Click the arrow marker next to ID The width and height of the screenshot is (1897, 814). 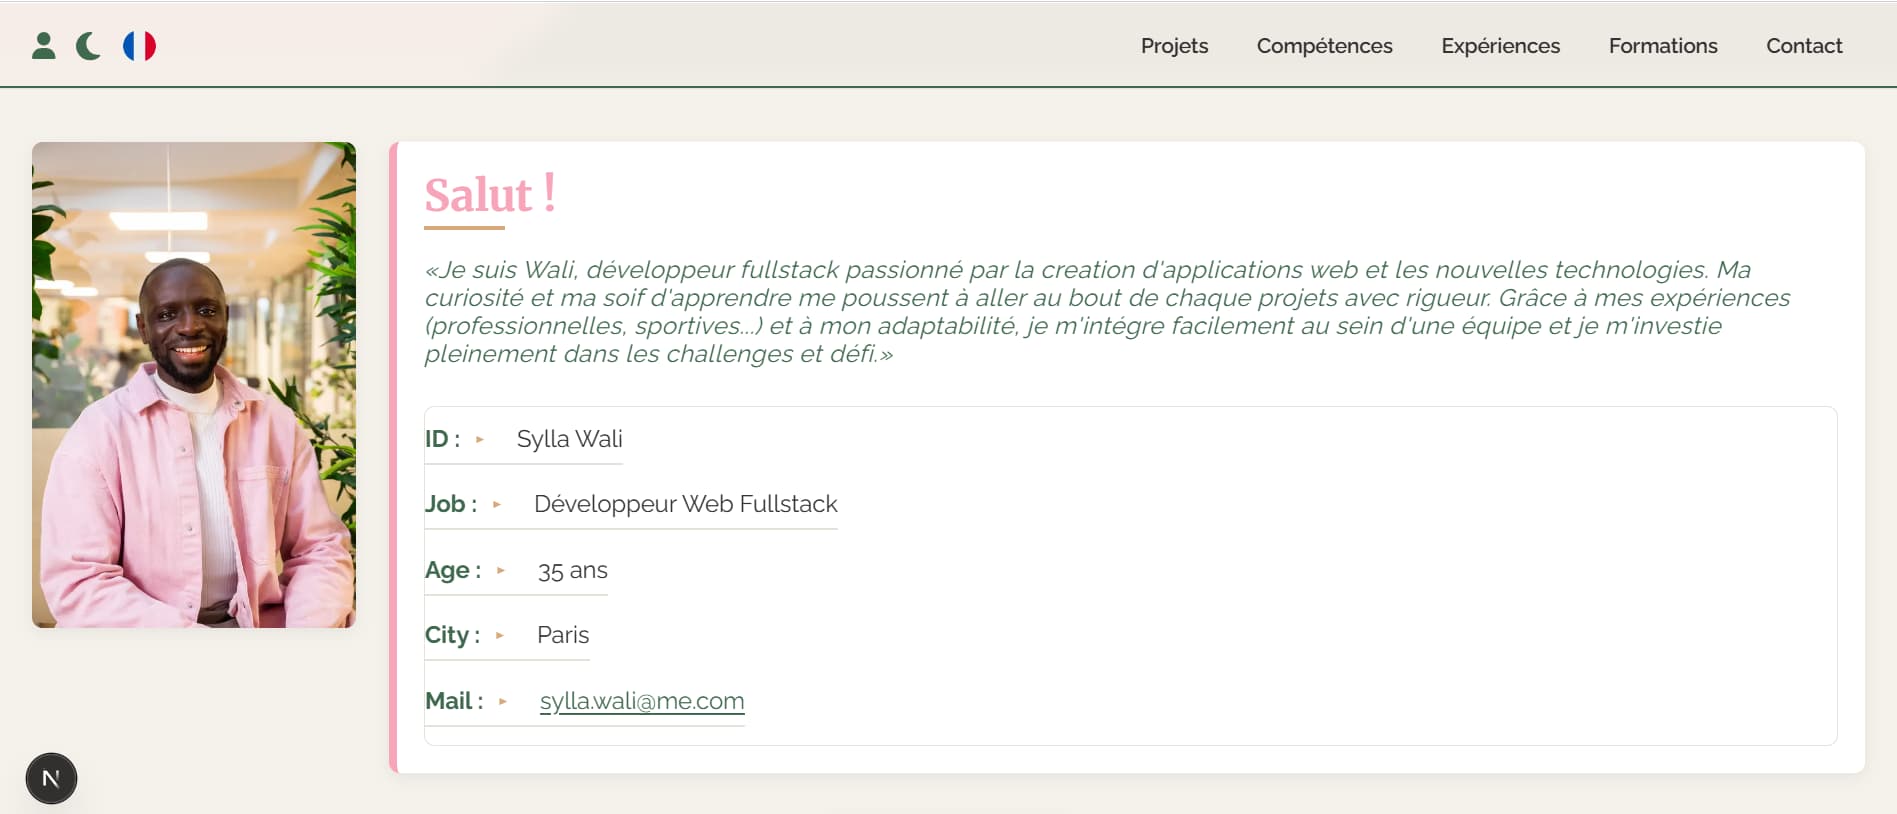(480, 439)
